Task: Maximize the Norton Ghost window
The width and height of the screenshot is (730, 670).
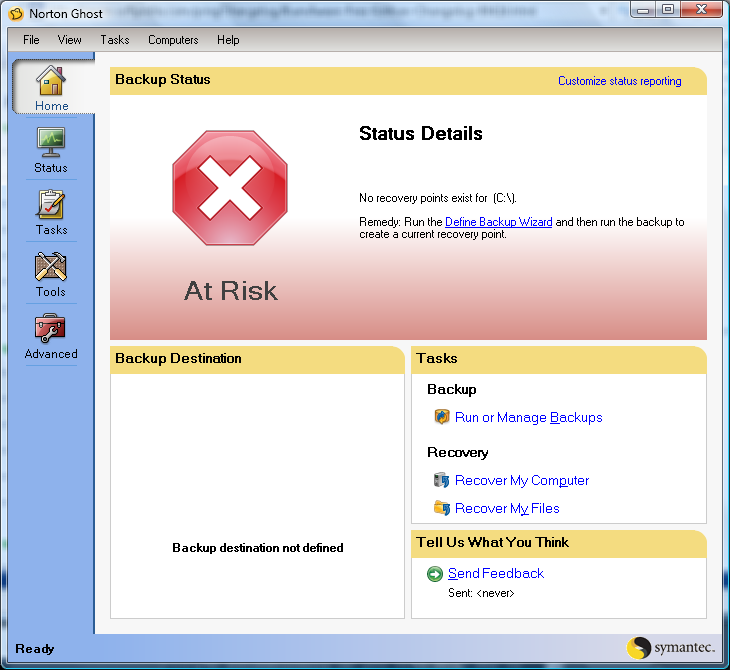Action: (x=668, y=10)
